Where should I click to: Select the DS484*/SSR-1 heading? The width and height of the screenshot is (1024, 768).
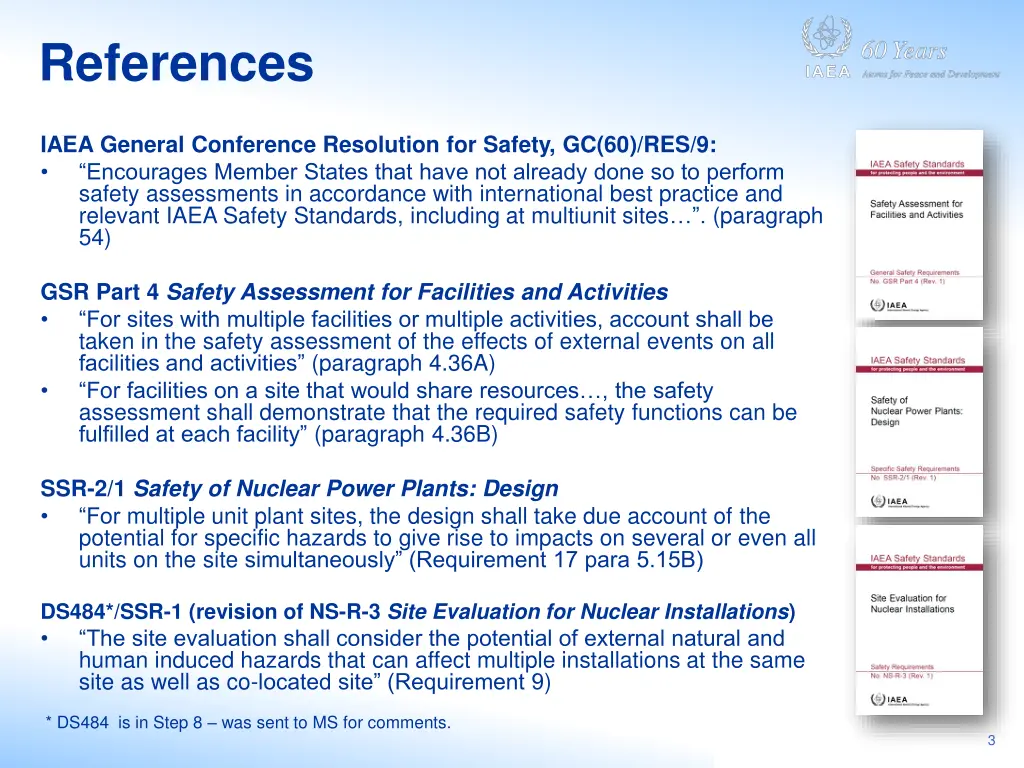(x=418, y=611)
